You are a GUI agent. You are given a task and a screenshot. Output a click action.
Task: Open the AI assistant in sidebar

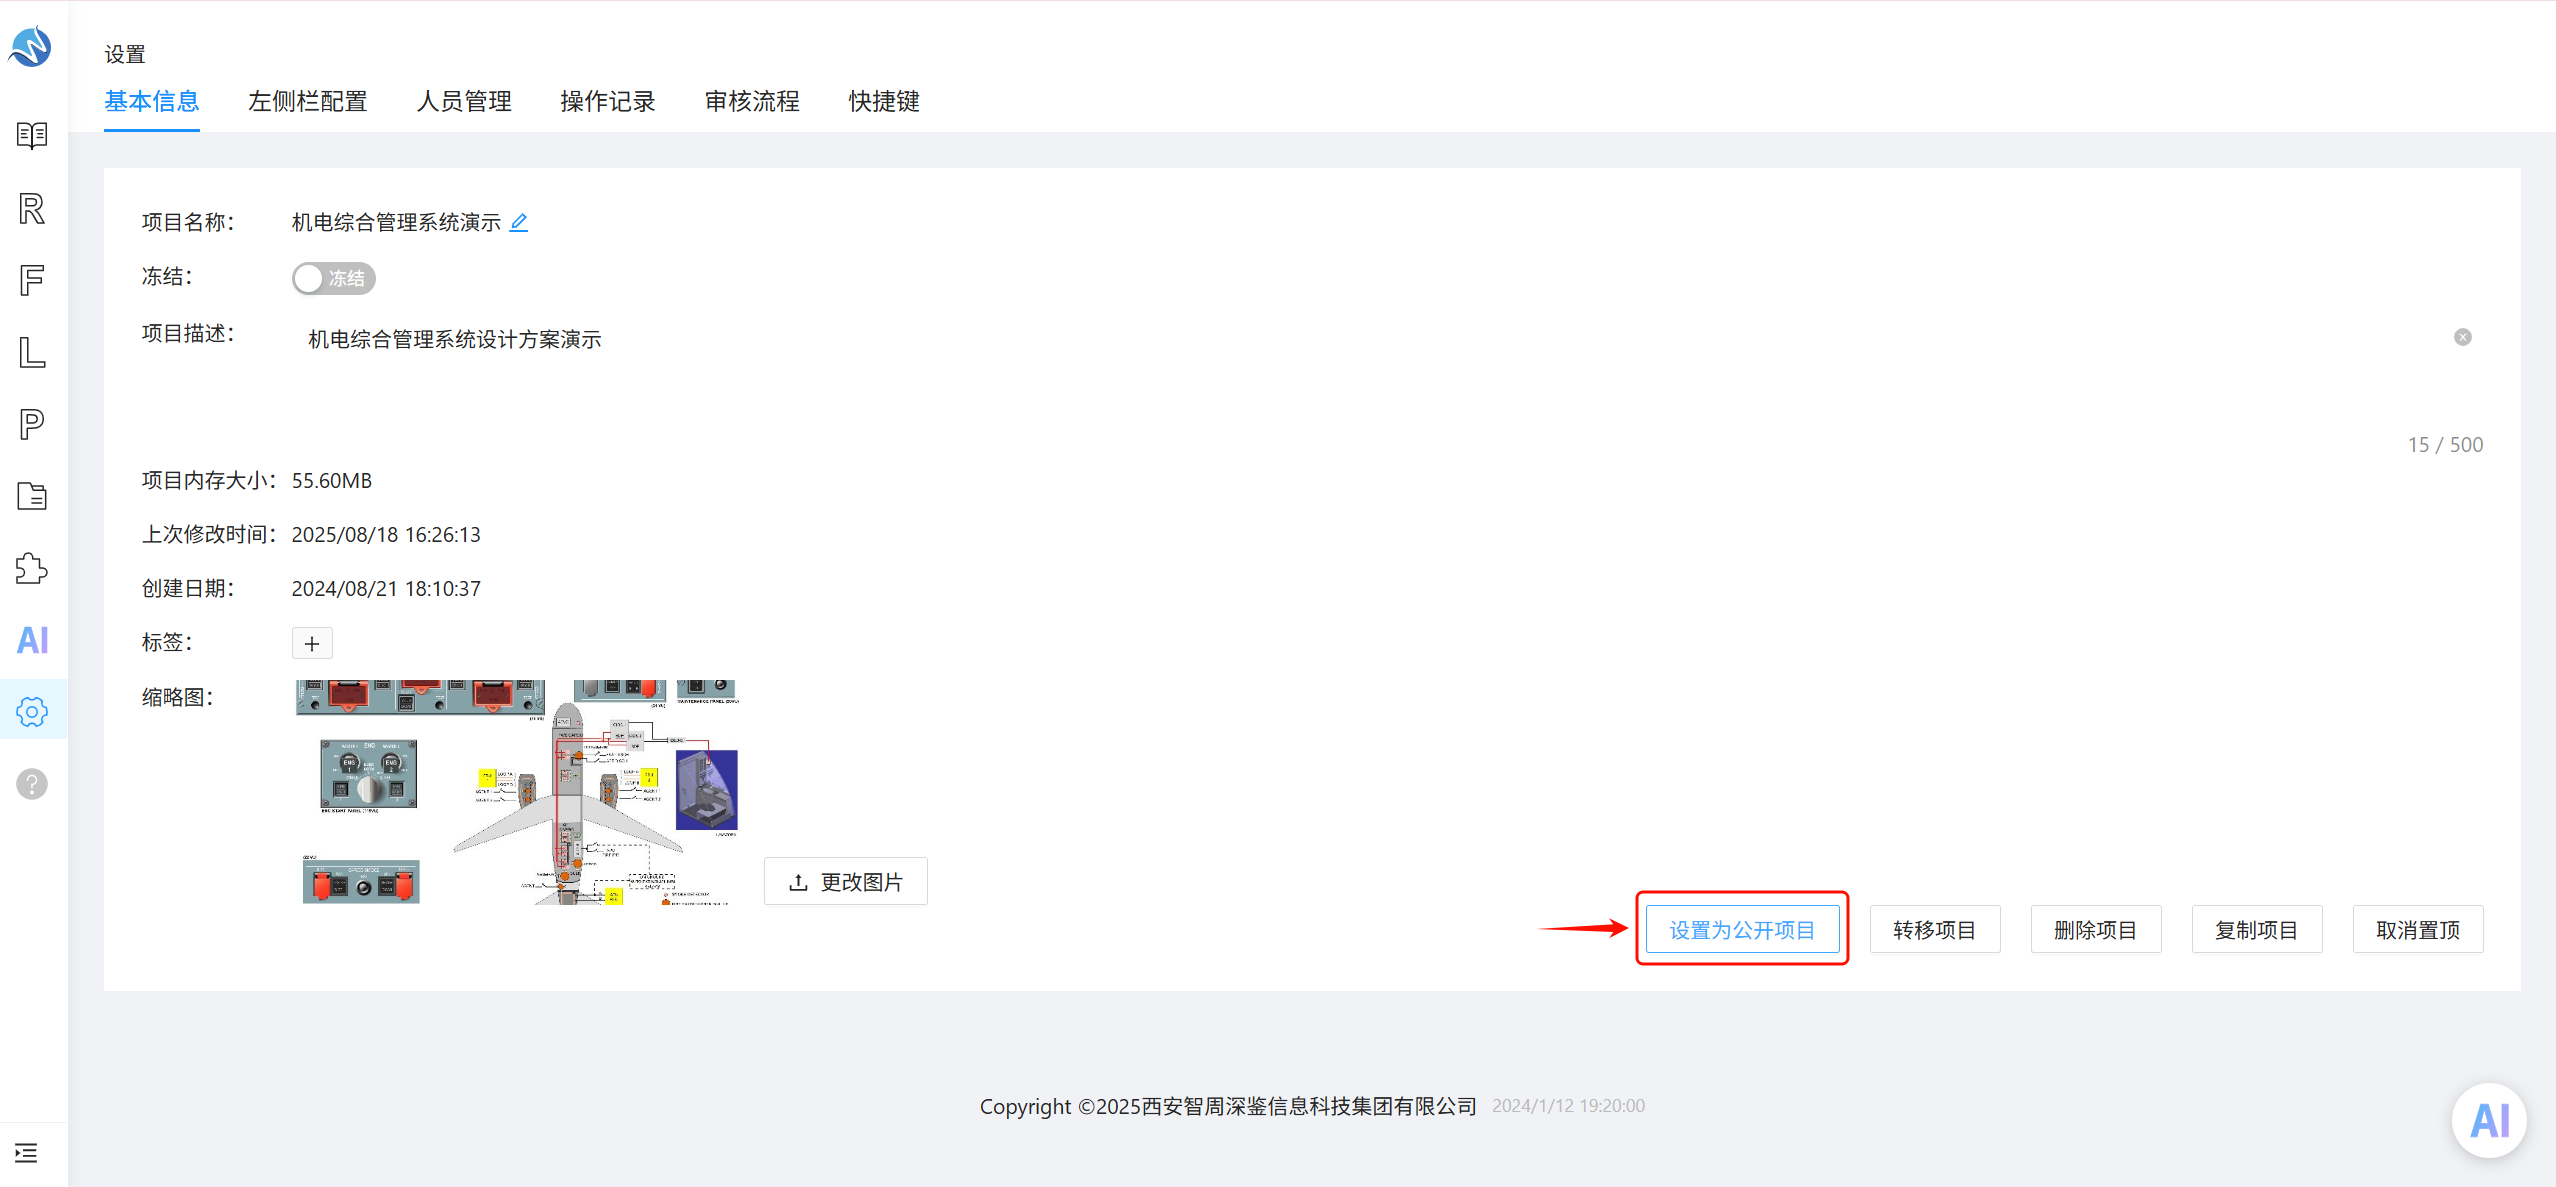[32, 640]
